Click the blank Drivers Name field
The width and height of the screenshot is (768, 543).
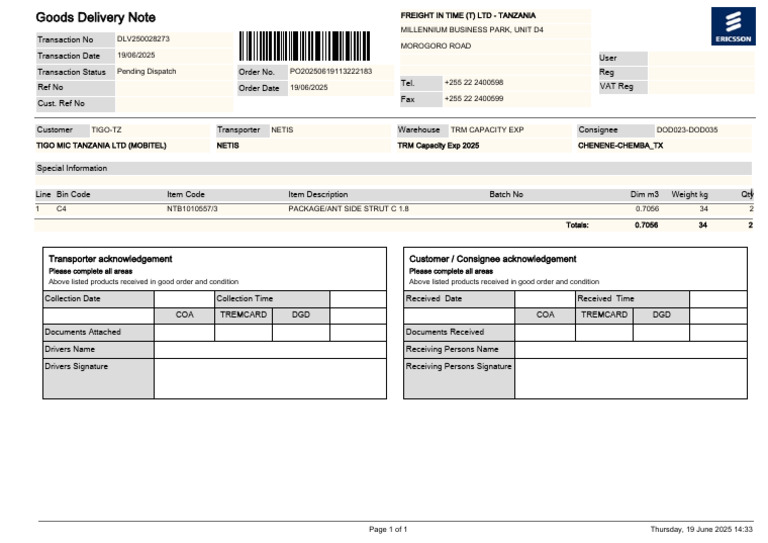click(x=270, y=350)
